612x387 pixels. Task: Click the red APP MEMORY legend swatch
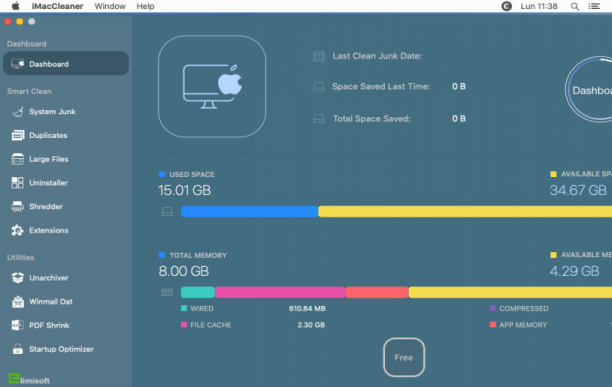coord(493,325)
